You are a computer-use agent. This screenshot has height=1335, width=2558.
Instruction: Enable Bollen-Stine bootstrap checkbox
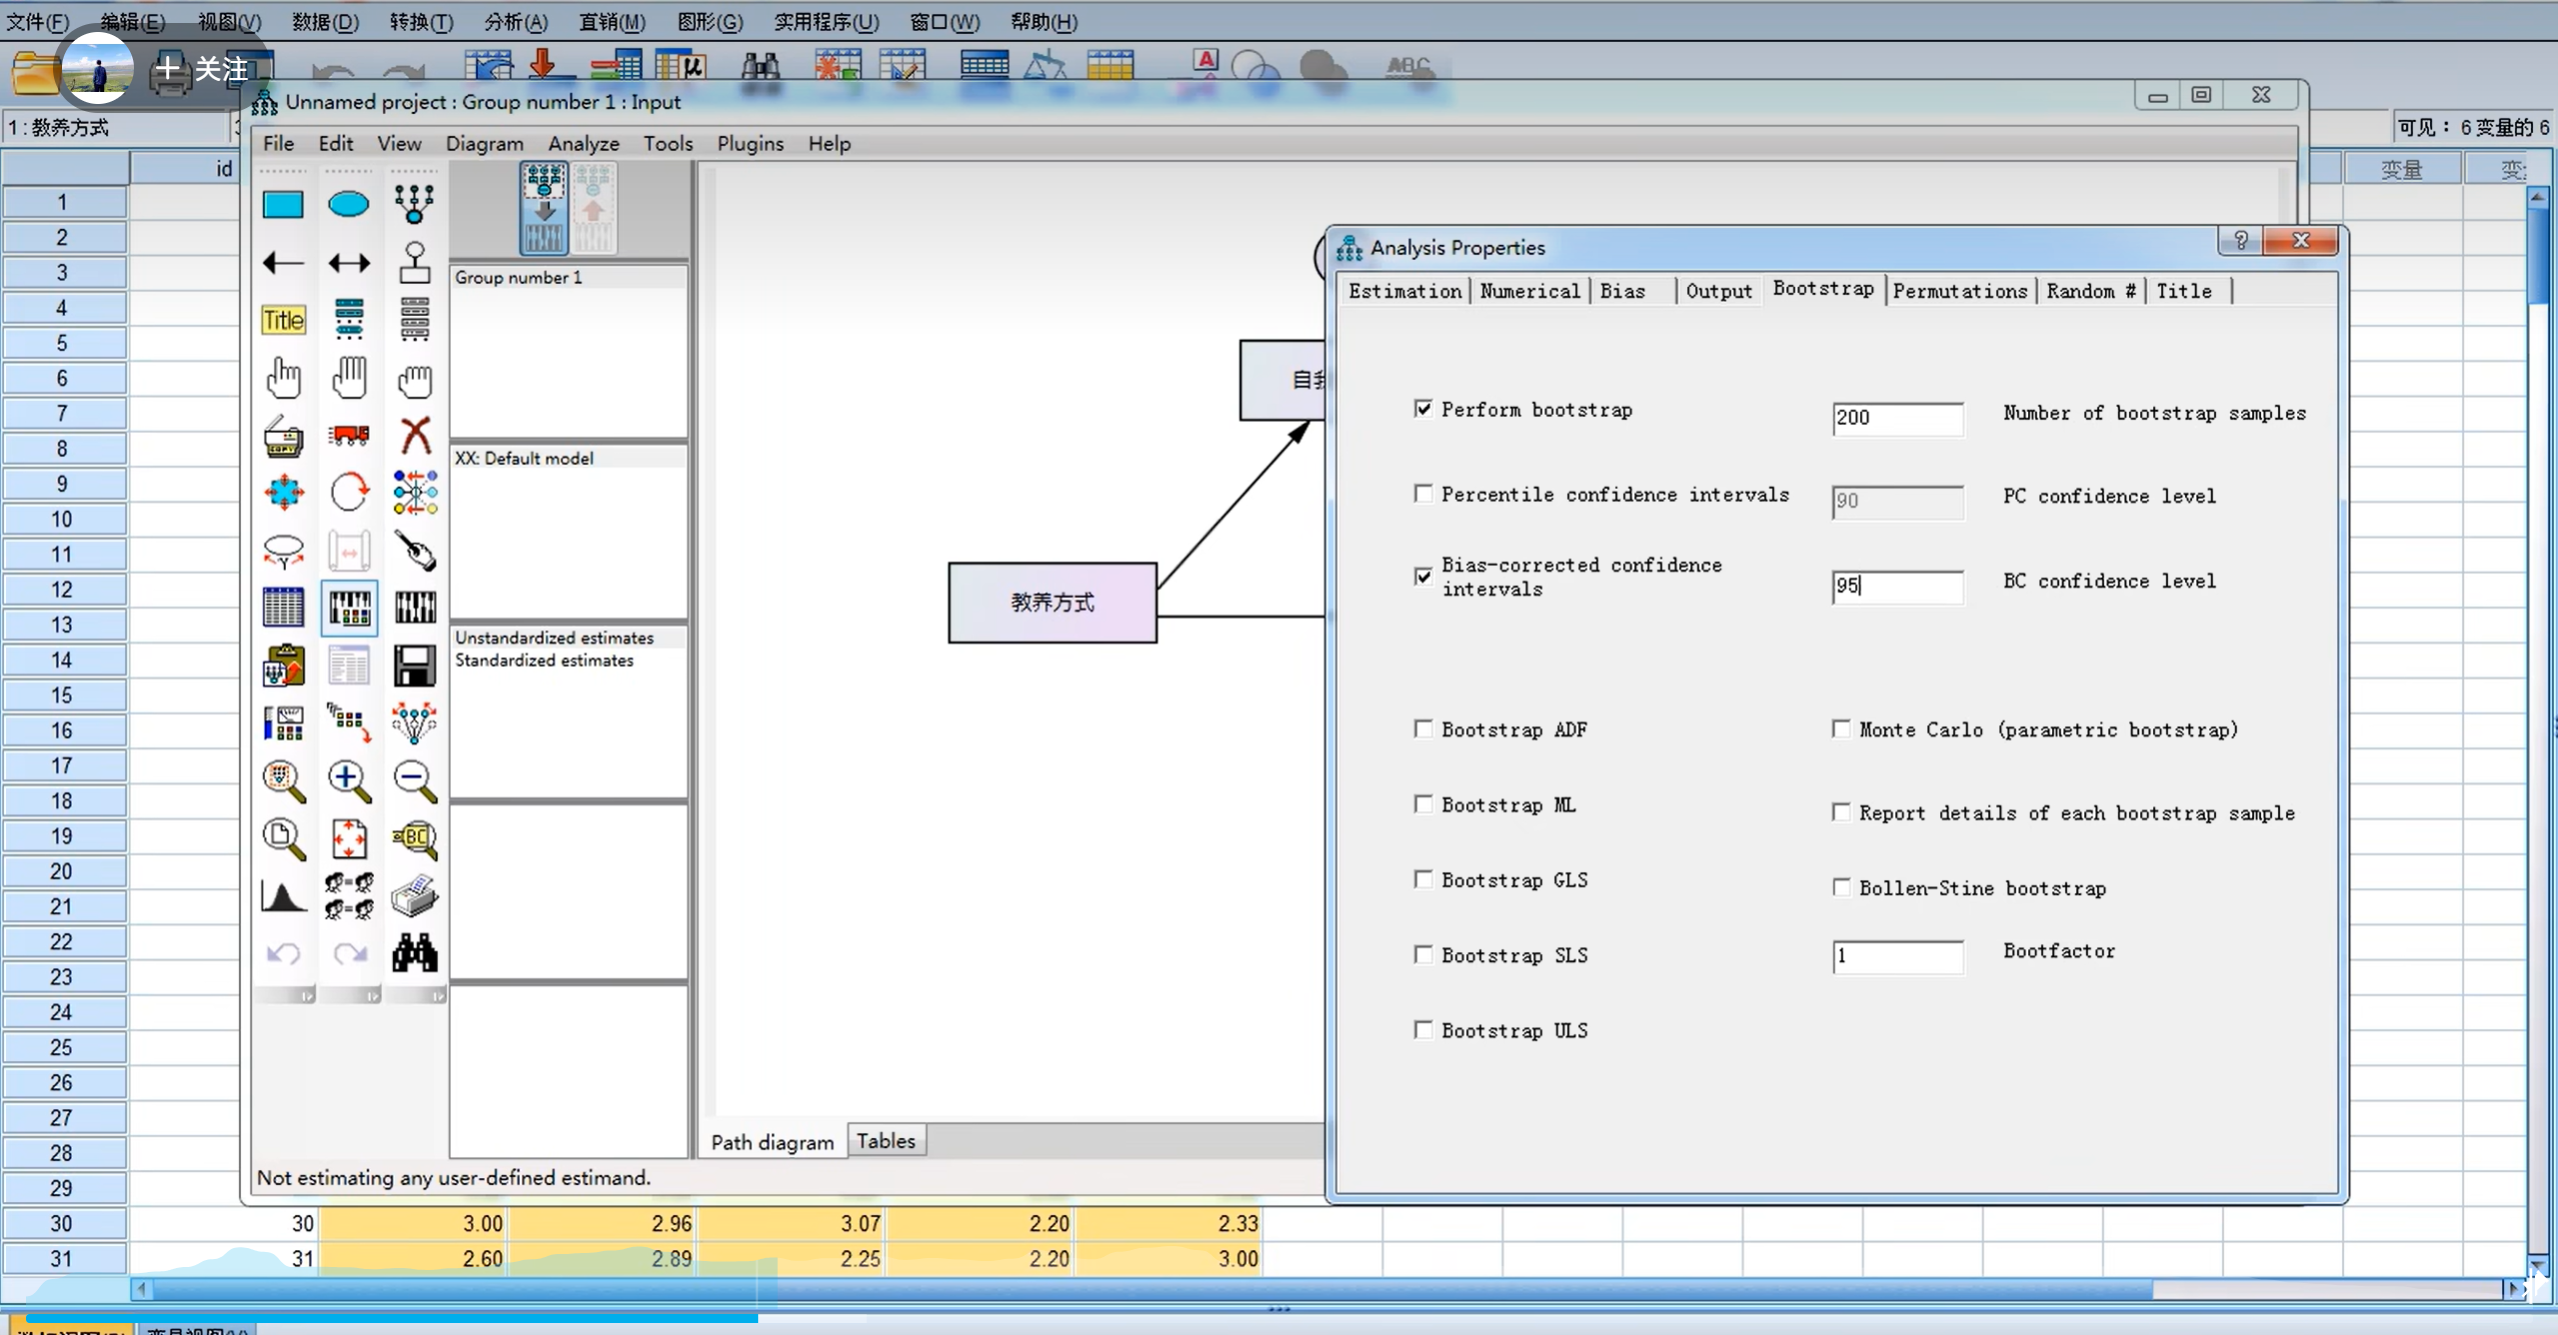(1841, 887)
